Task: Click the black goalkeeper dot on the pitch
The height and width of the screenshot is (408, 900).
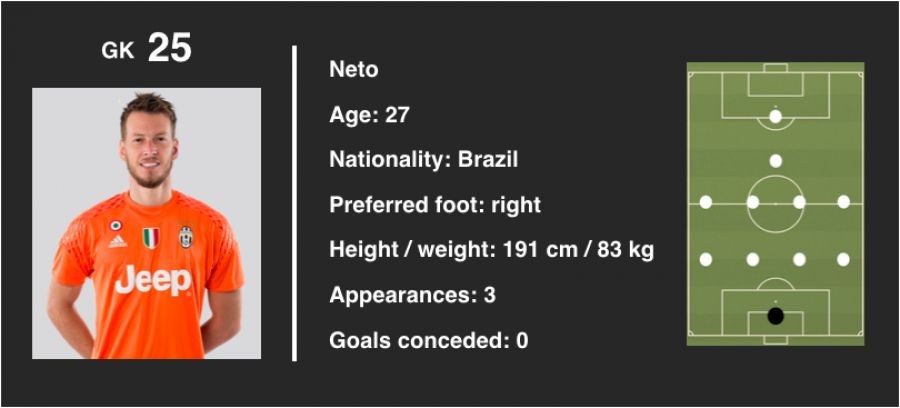Action: point(775,316)
